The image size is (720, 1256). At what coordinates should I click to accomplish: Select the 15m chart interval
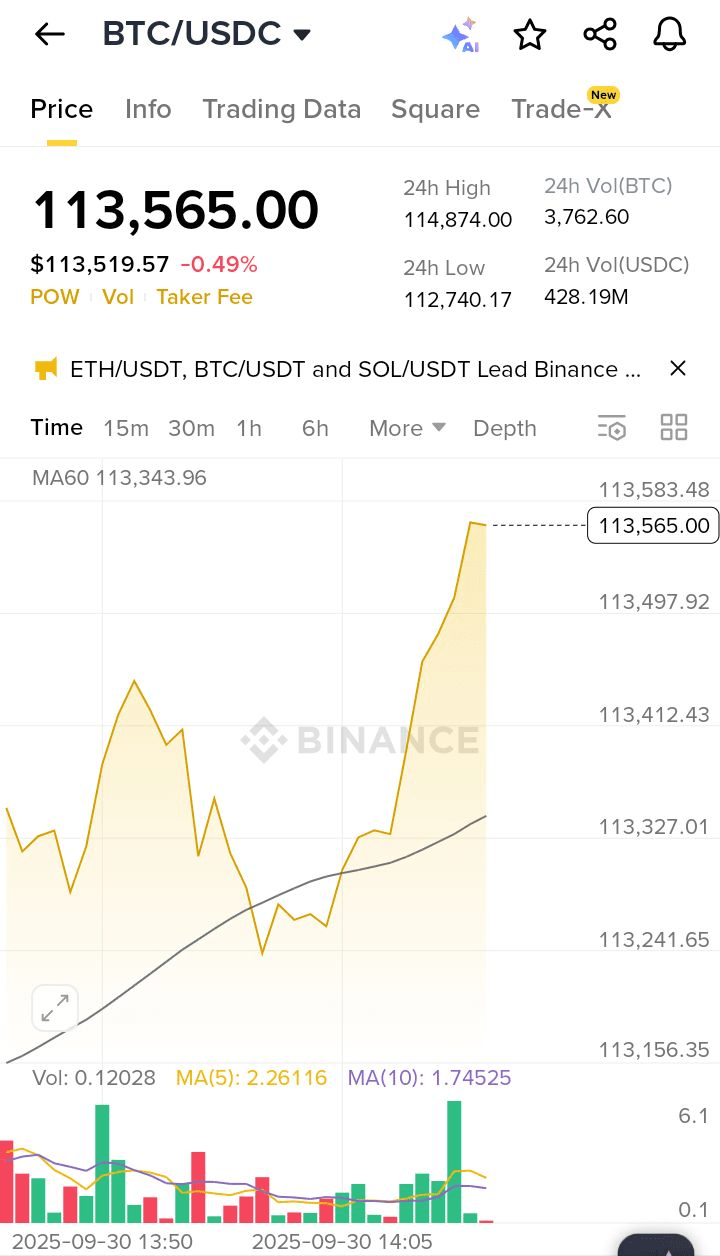(x=126, y=428)
